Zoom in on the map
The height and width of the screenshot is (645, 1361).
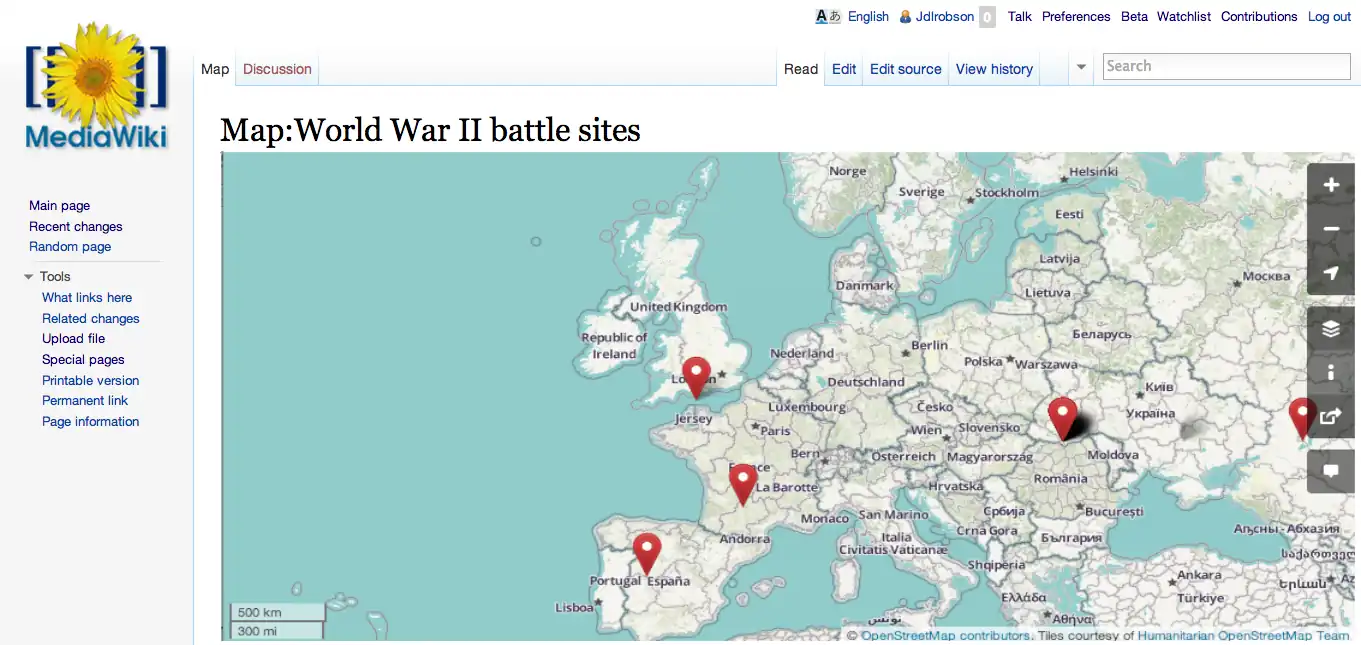pos(1330,185)
